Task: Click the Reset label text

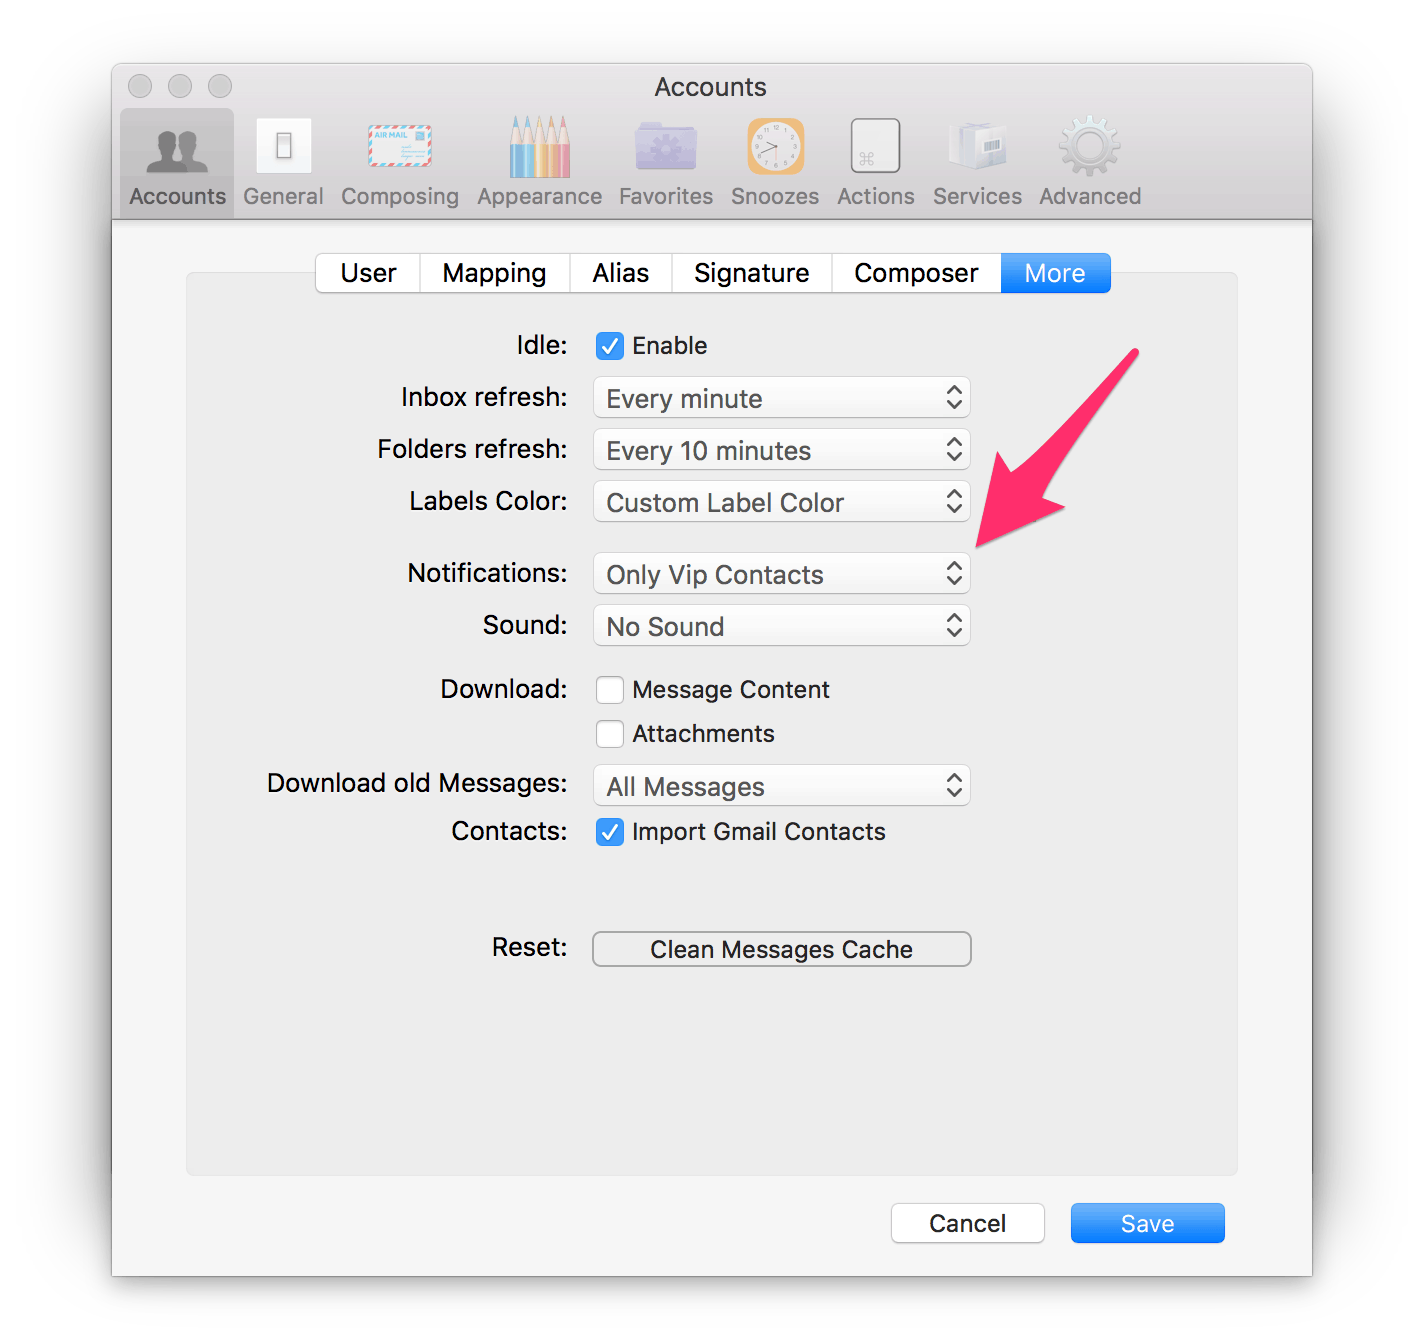Action: tap(530, 947)
